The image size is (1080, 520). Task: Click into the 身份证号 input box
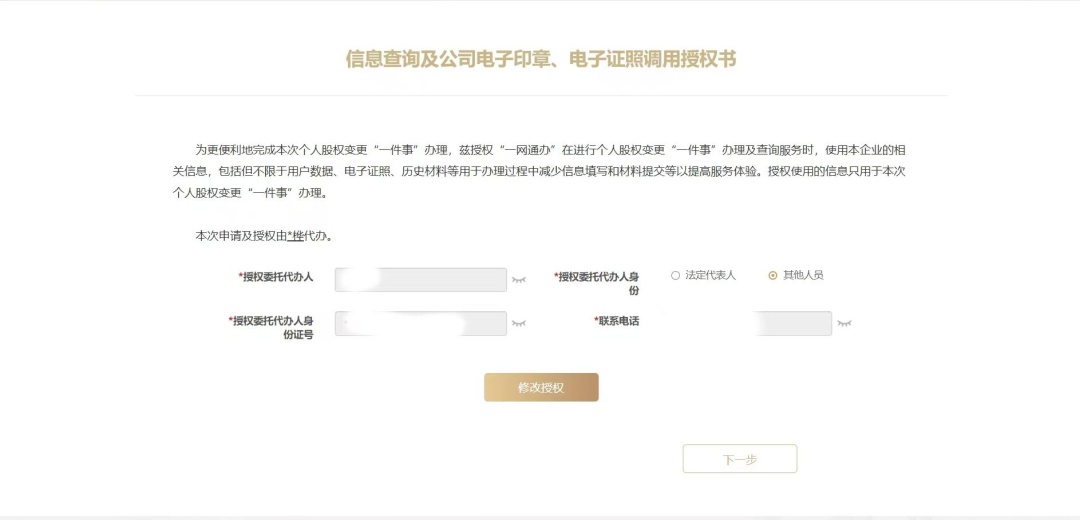(x=420, y=323)
